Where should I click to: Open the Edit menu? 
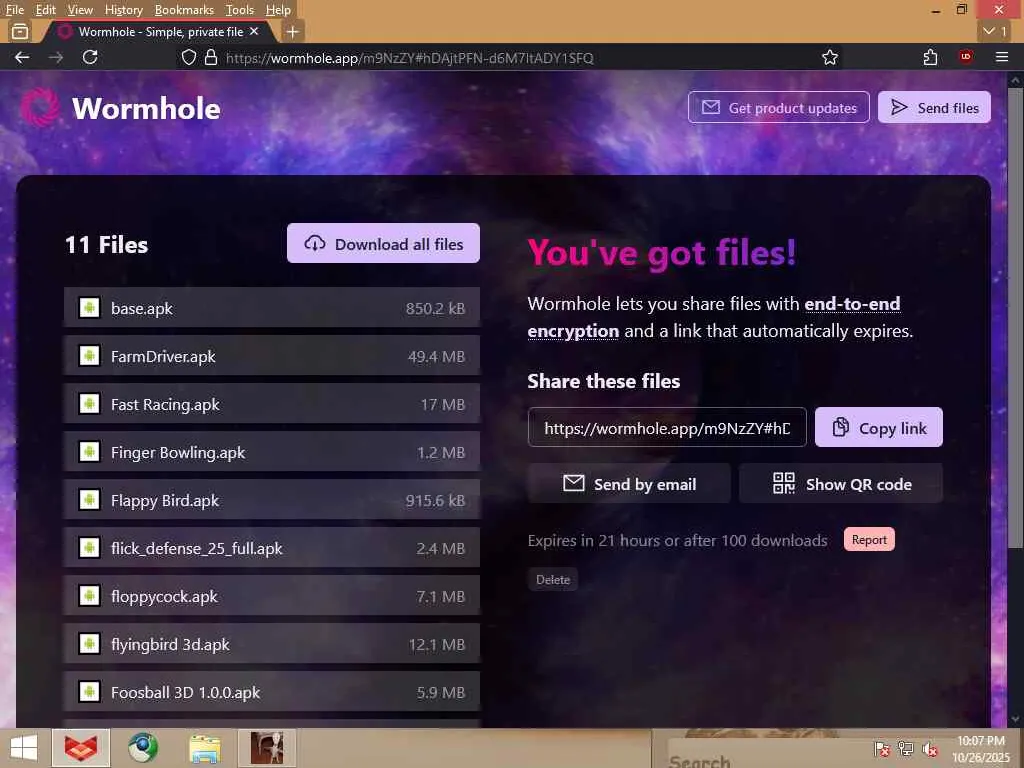(46, 10)
